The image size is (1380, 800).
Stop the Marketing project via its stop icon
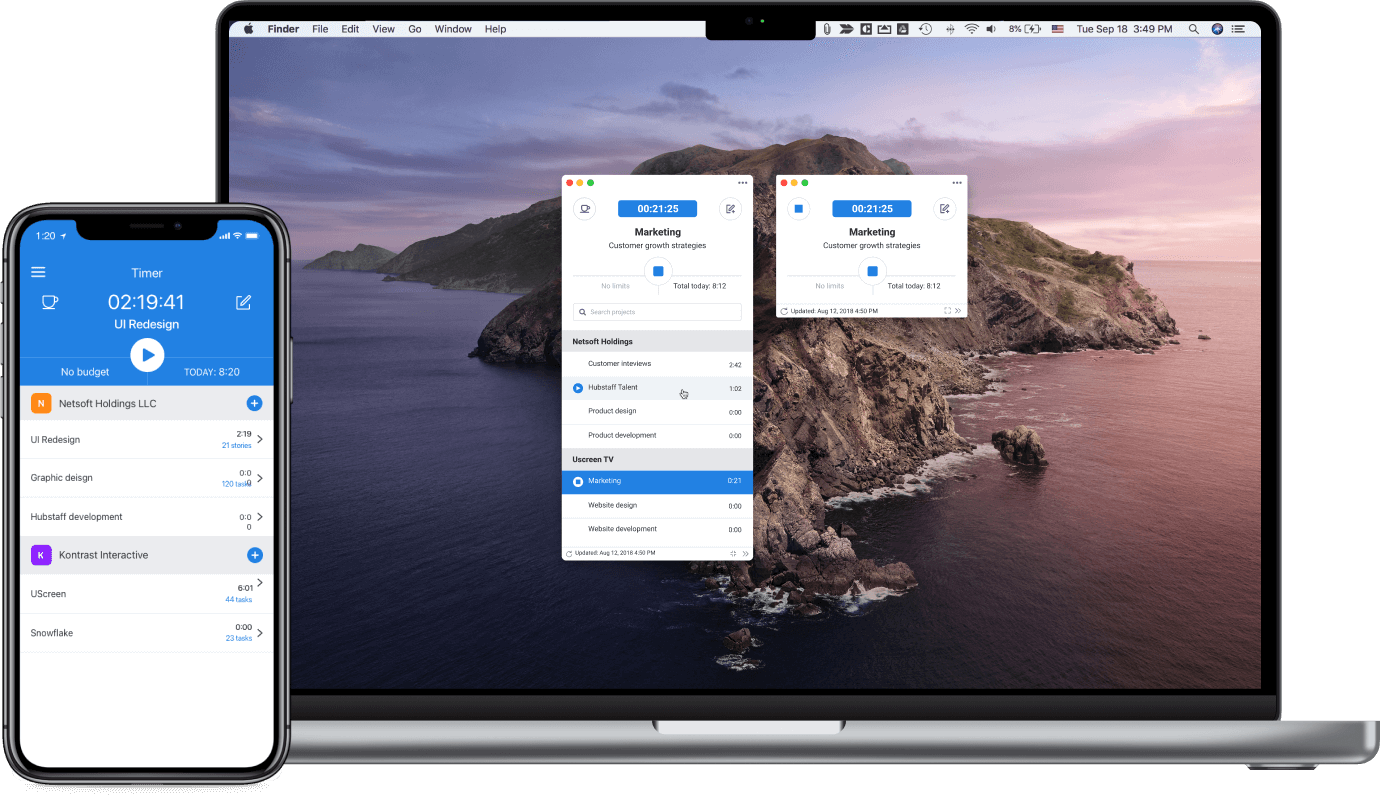click(x=578, y=482)
